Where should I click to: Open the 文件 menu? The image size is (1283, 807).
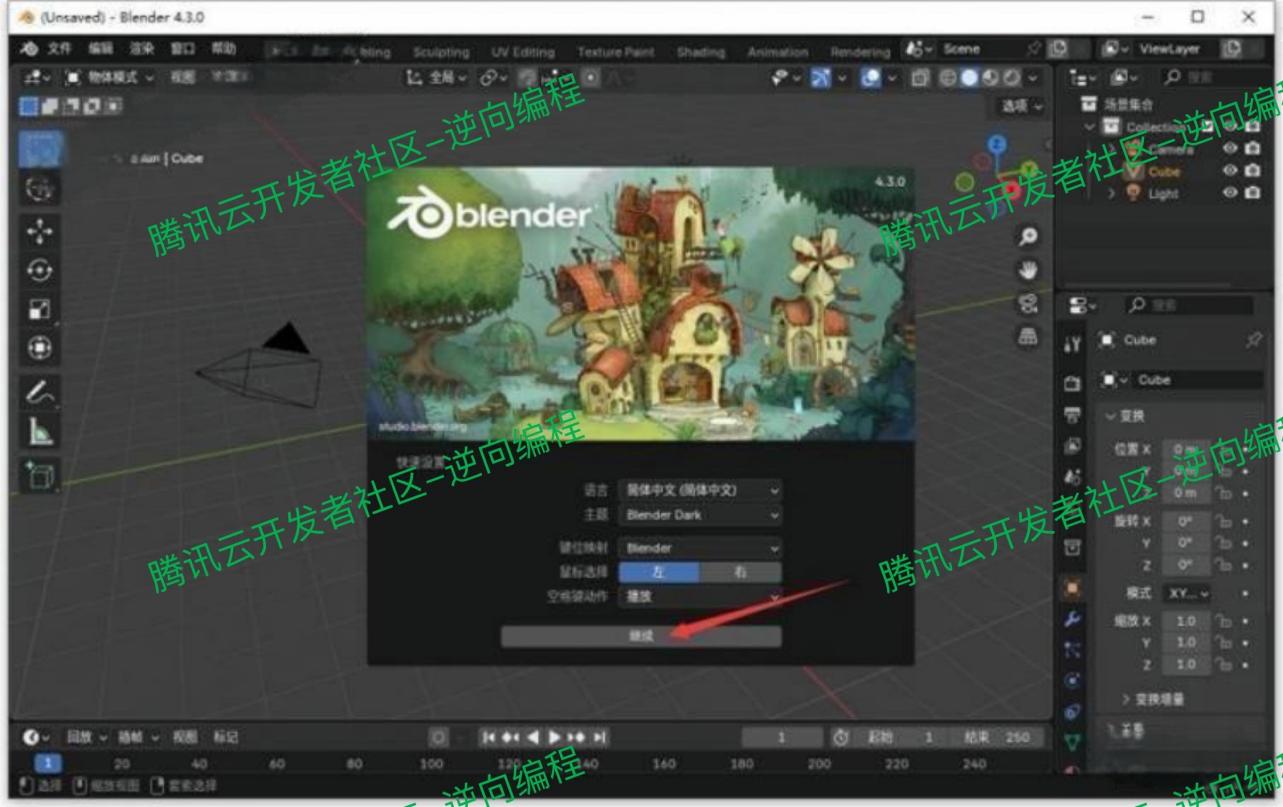[59, 50]
